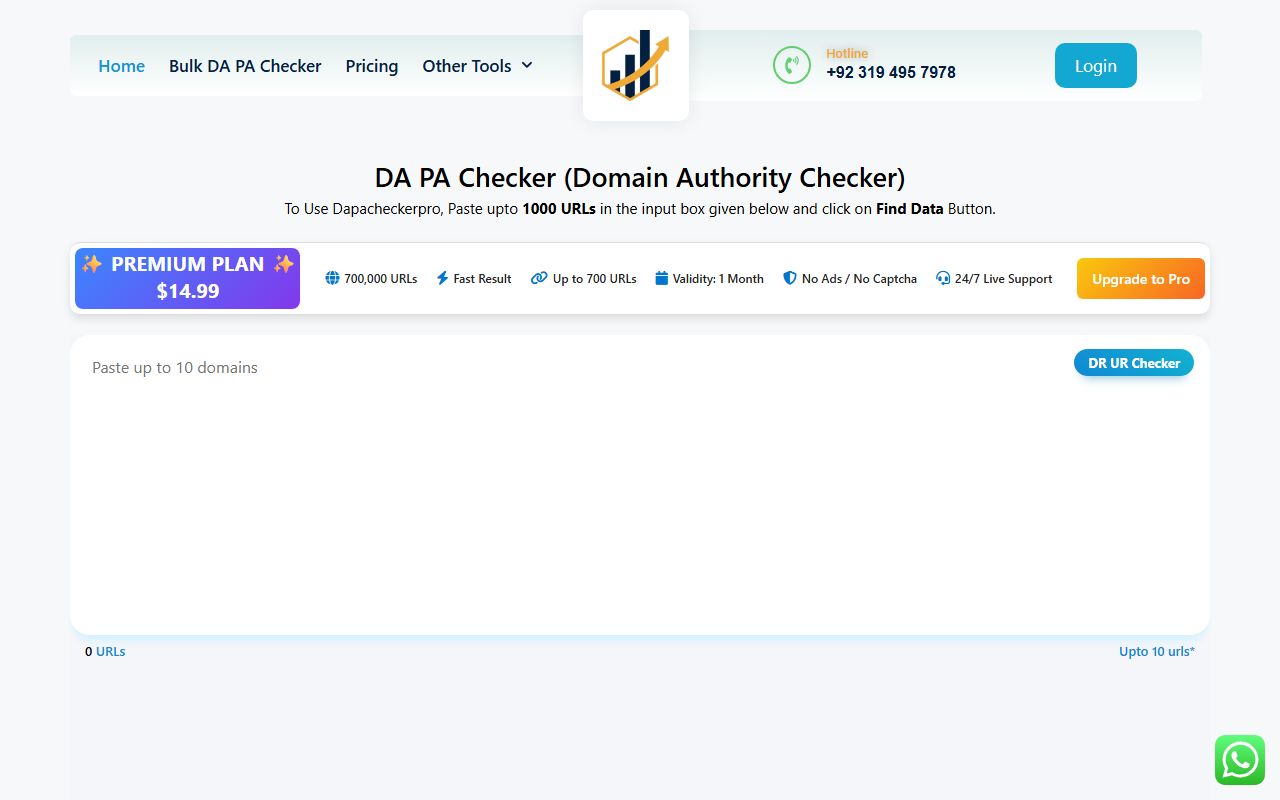Screen dimensions: 1280x800
Task: Open the WhatsApp chat icon
Action: point(1240,760)
